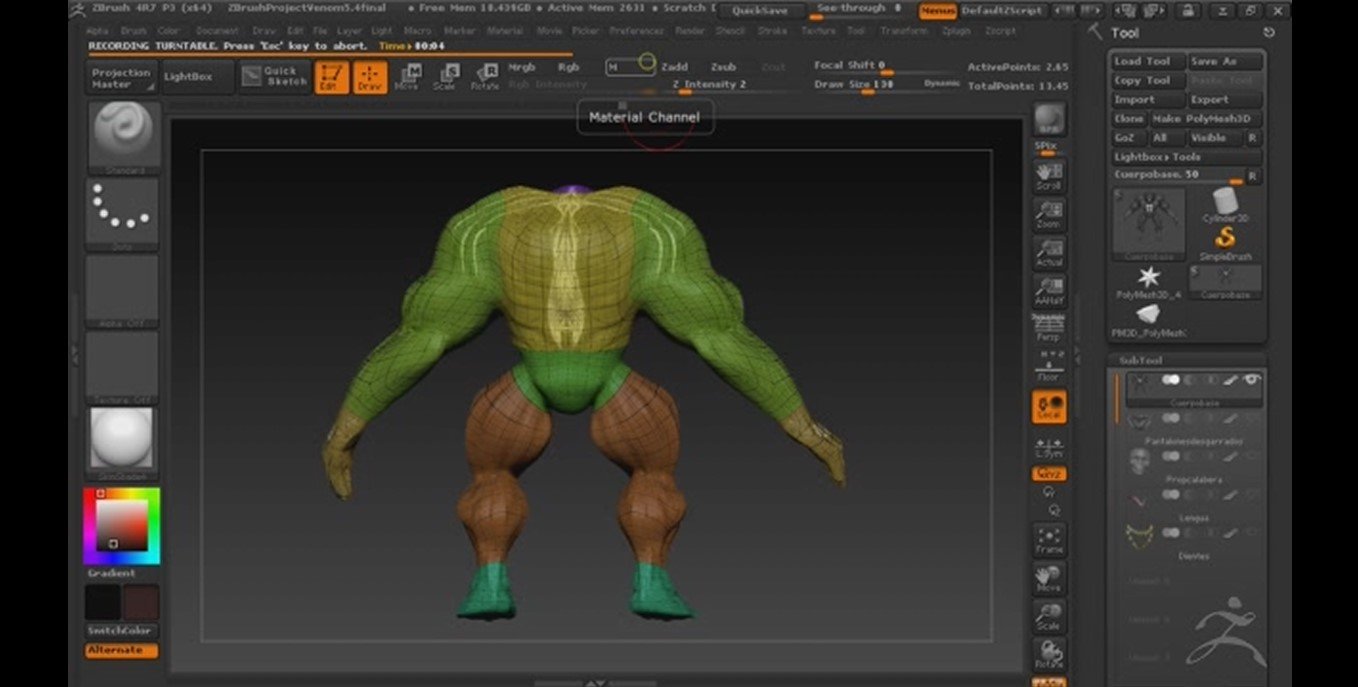Toggle L.Sym local symmetry
The height and width of the screenshot is (687, 1358).
[1048, 447]
